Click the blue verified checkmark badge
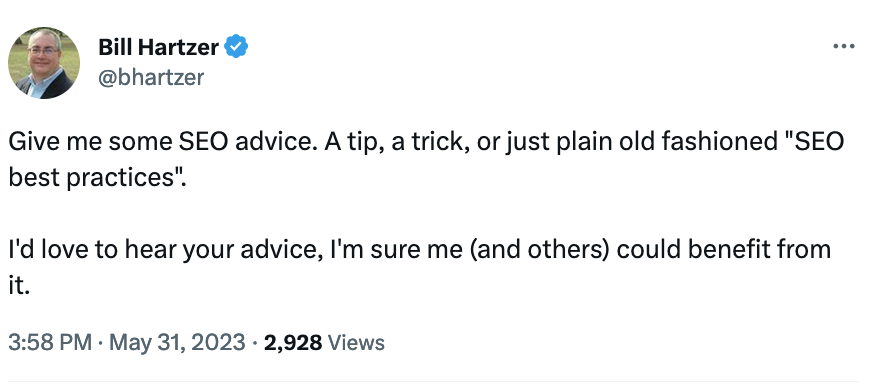This screenshot has height=384, width=876. pyautogui.click(x=236, y=46)
